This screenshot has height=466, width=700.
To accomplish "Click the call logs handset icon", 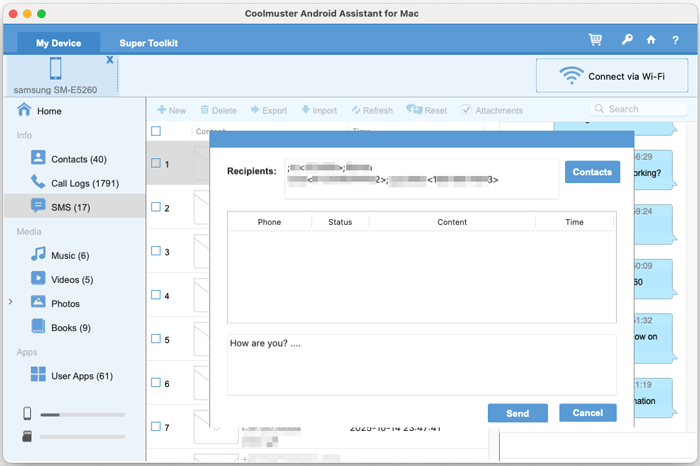I will 38,182.
